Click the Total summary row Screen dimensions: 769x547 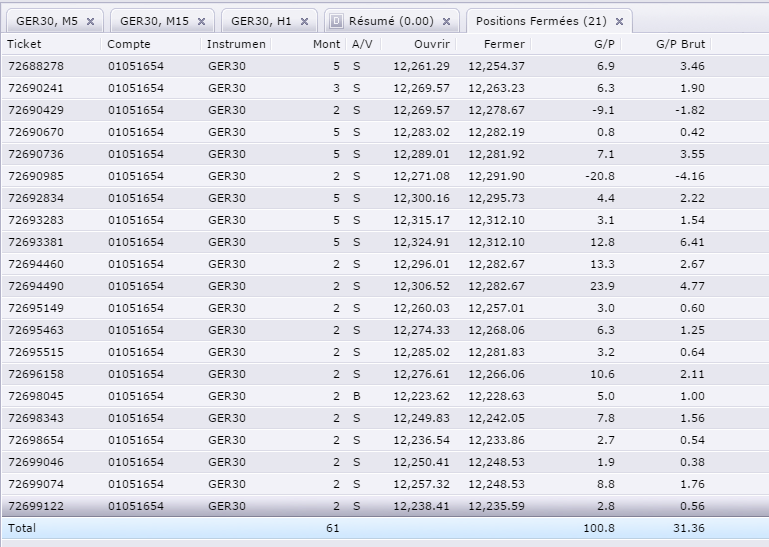(x=384, y=528)
